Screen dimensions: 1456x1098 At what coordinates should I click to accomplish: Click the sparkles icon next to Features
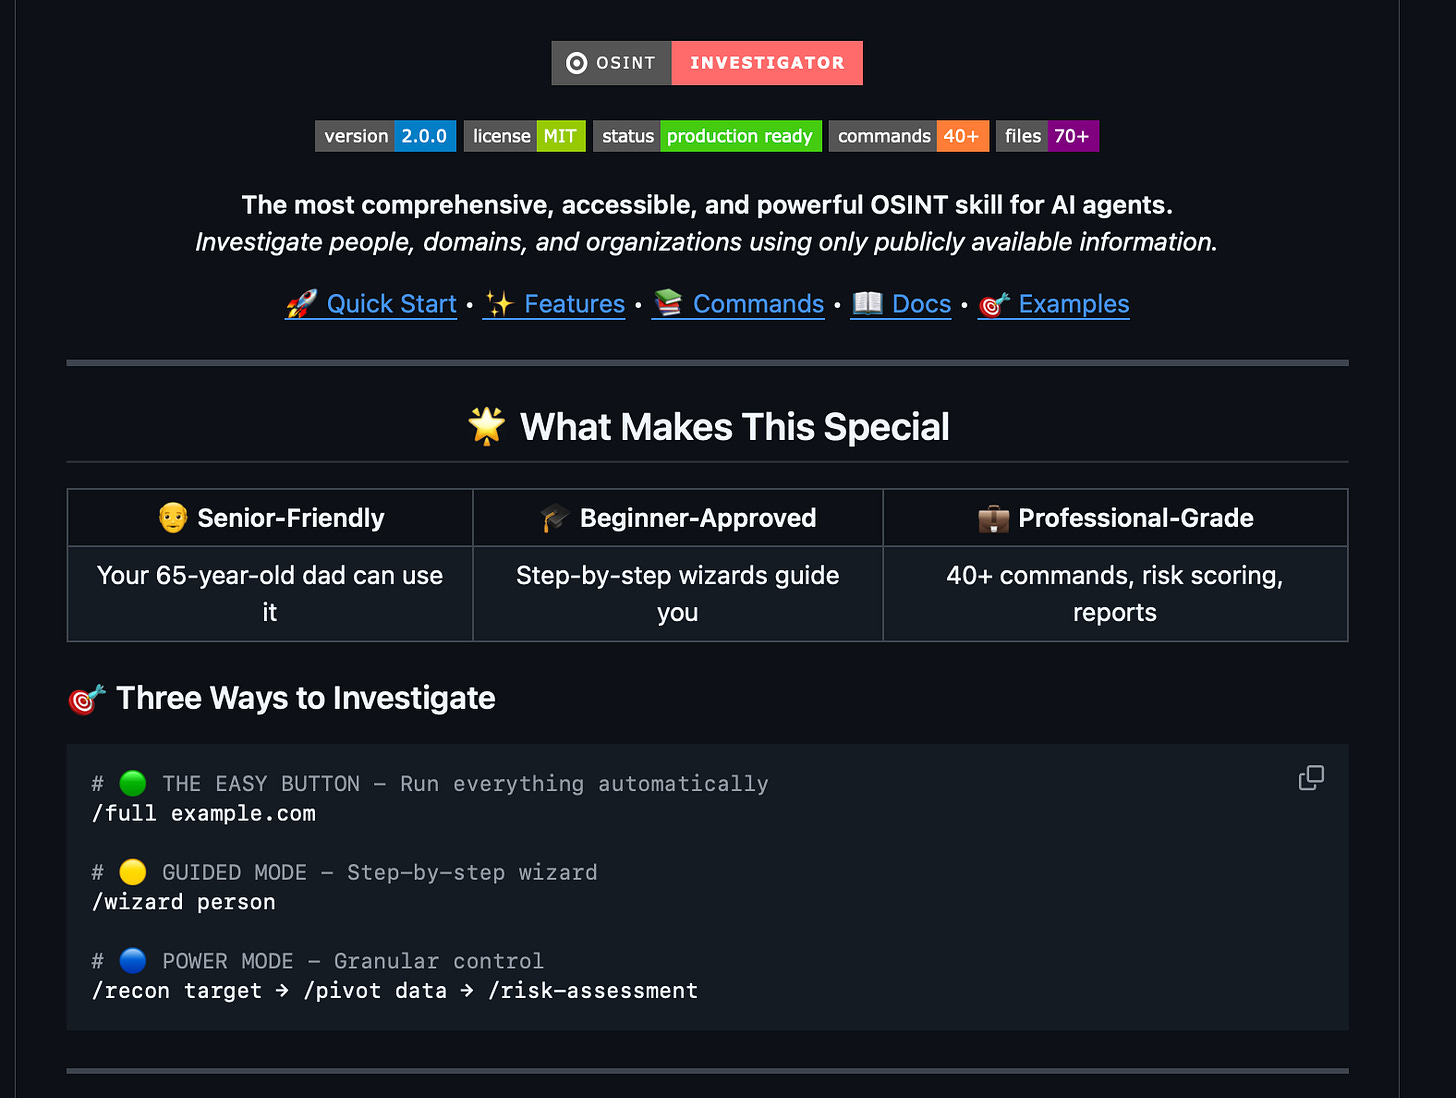coord(503,303)
